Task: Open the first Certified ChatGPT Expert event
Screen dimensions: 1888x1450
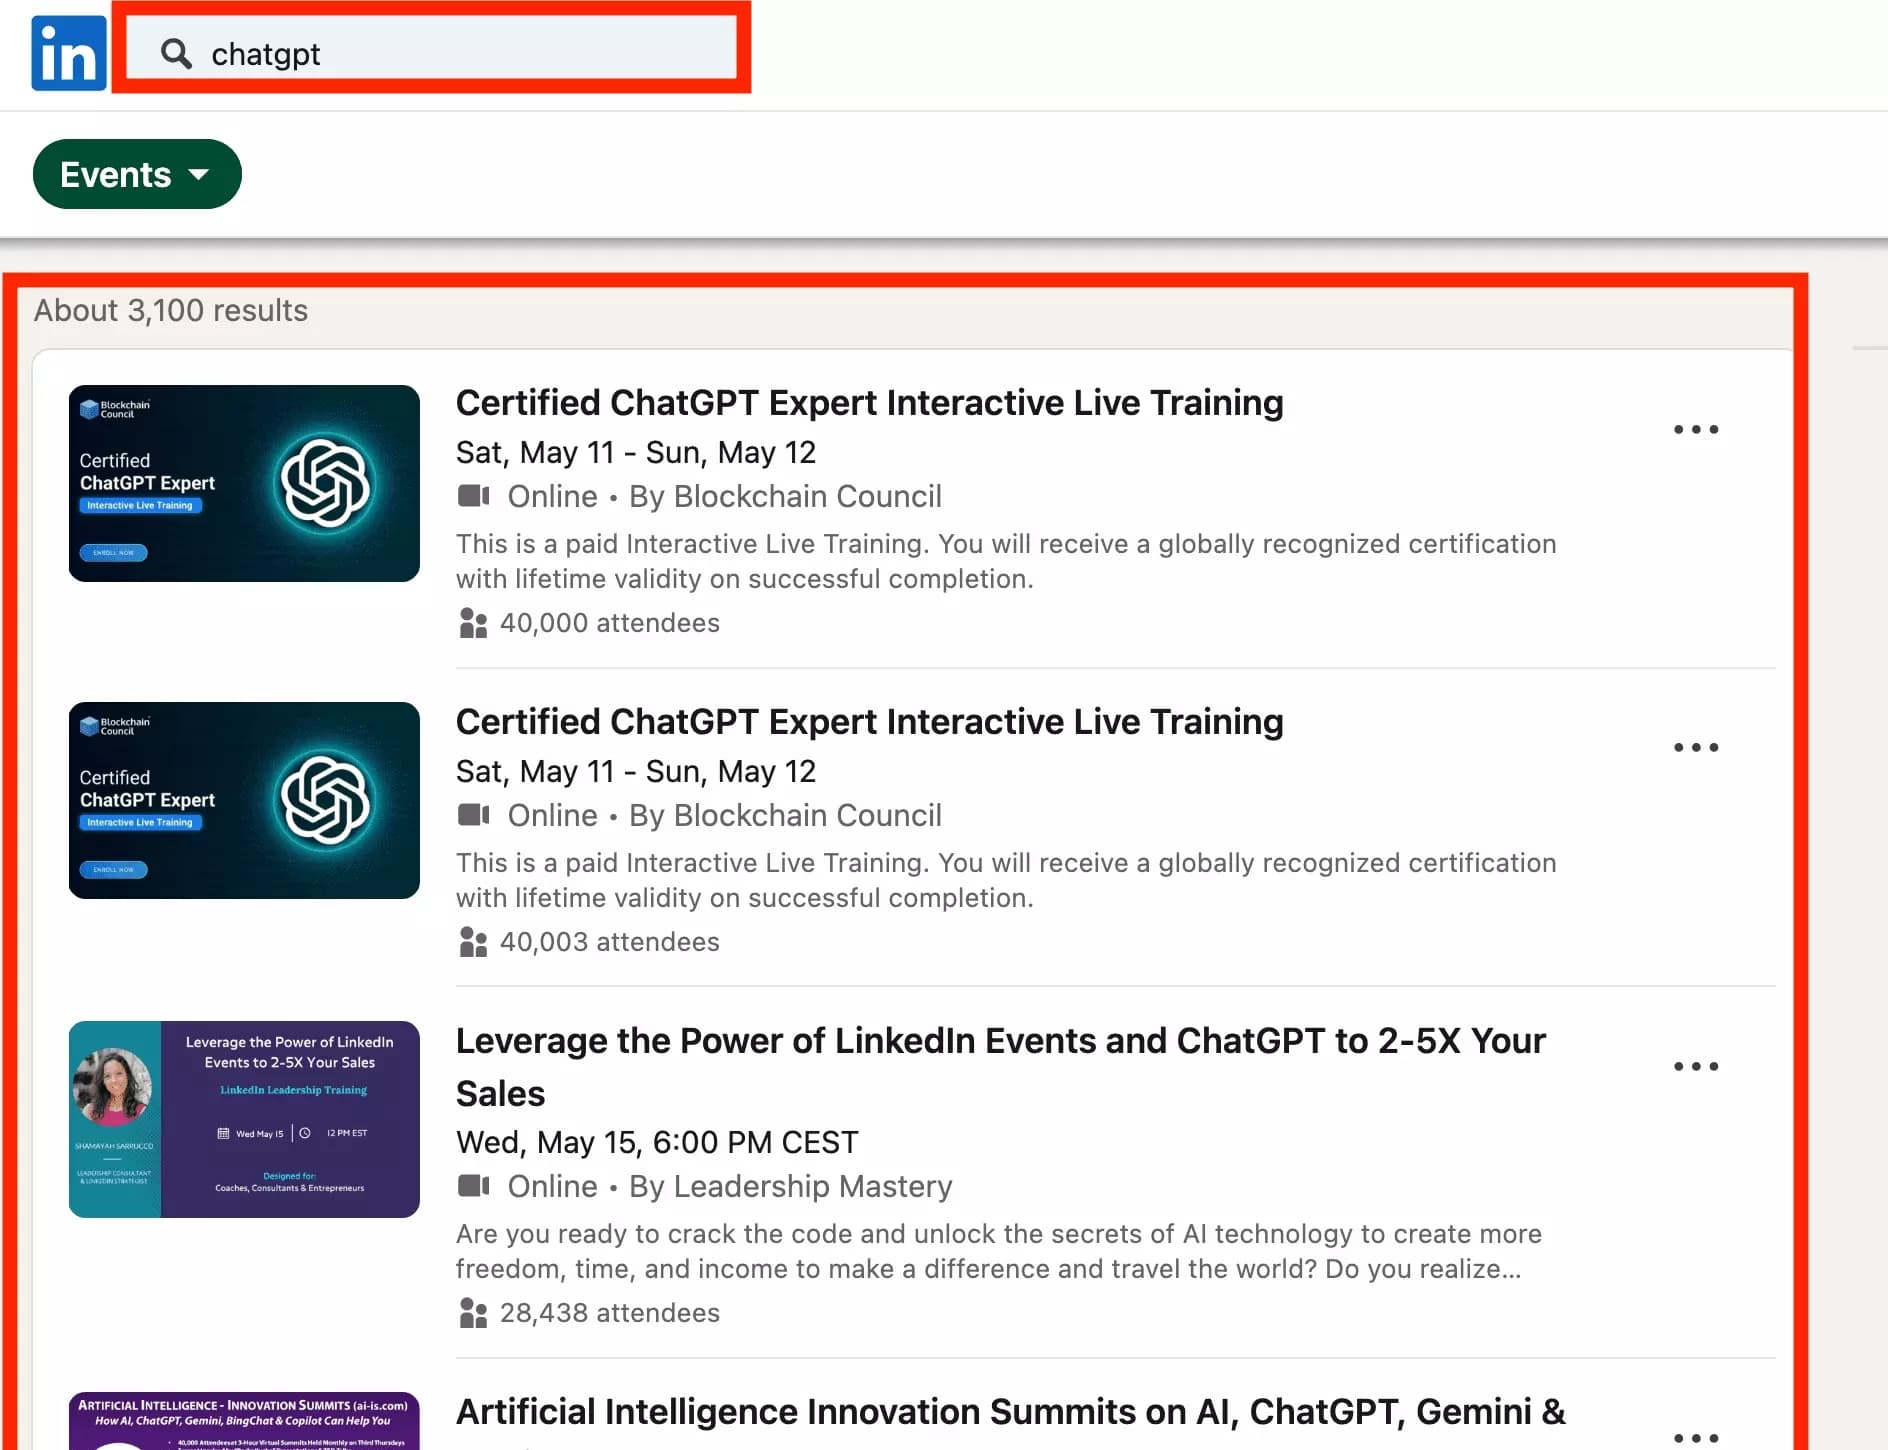Action: click(x=869, y=402)
